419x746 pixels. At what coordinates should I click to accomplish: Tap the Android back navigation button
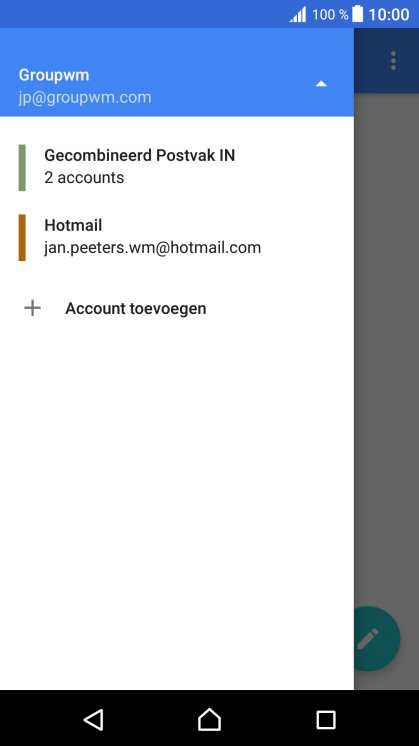(x=94, y=719)
